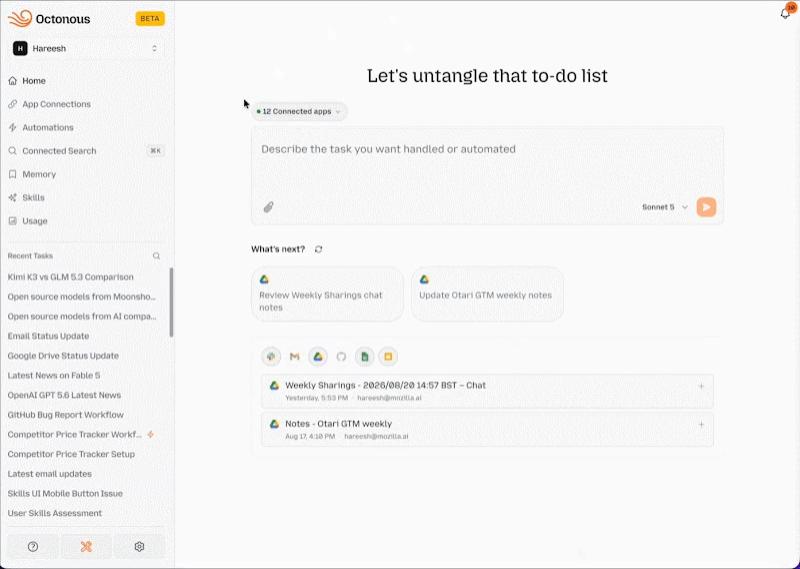800x569 pixels.
Task: Toggle the GitHub filter icon
Action: (341, 357)
